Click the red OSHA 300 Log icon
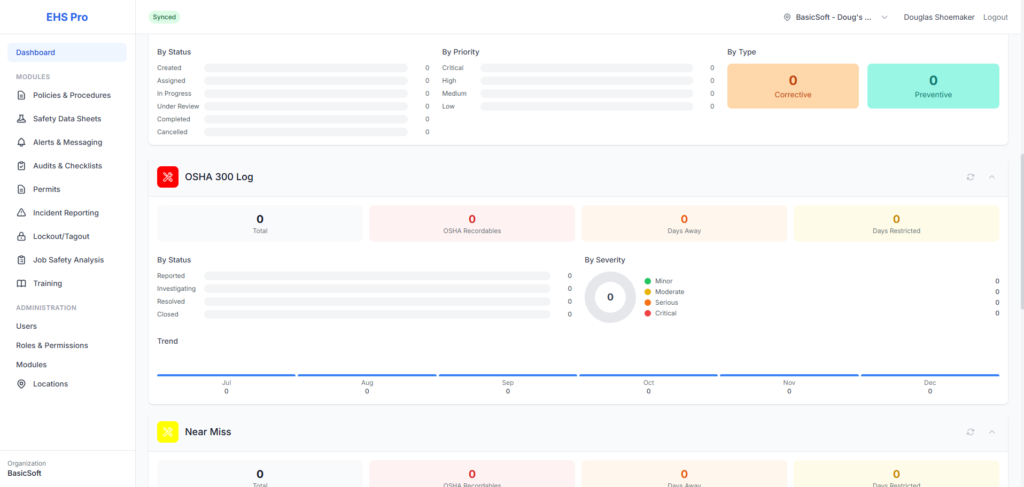 point(167,177)
